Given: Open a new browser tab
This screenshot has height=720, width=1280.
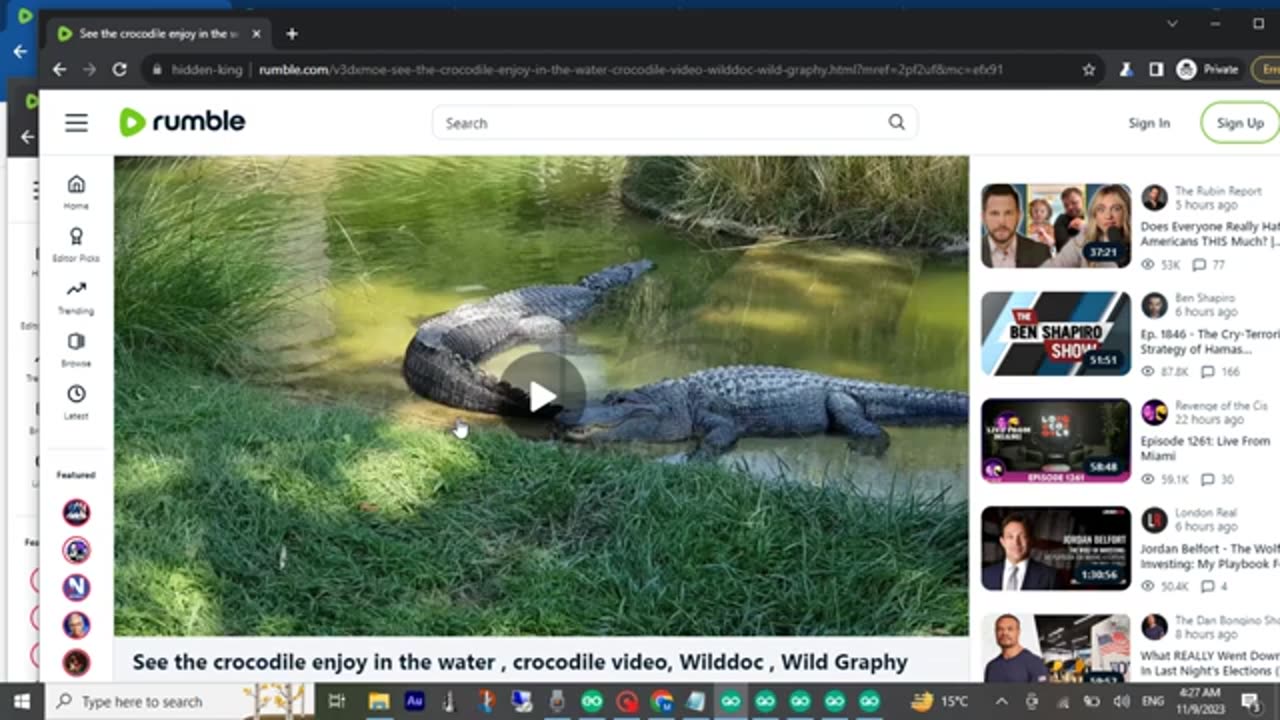Looking at the screenshot, I should click(292, 33).
